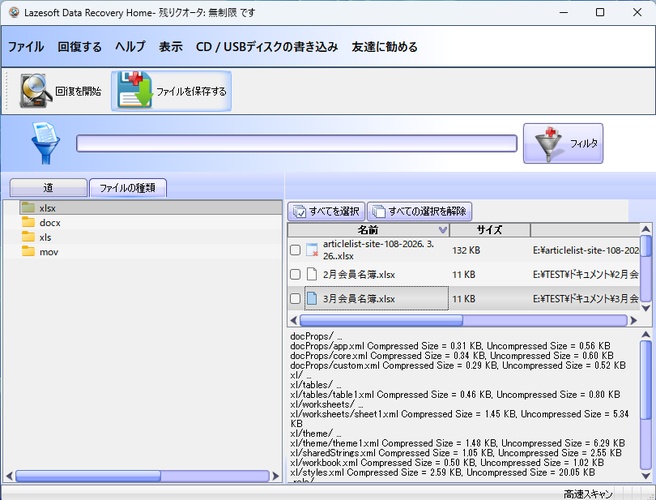Tick checkbox for articlelist-site-108 xlsx file

[x=295, y=250]
